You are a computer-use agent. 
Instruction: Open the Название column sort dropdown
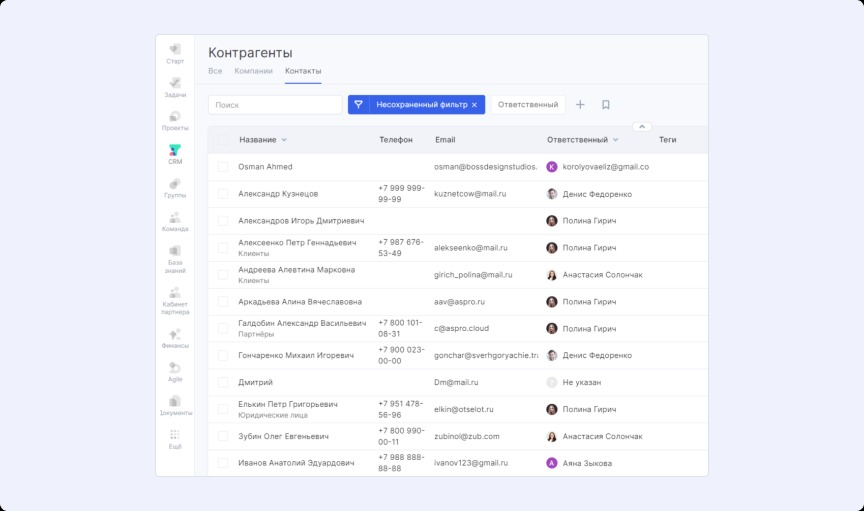point(284,140)
